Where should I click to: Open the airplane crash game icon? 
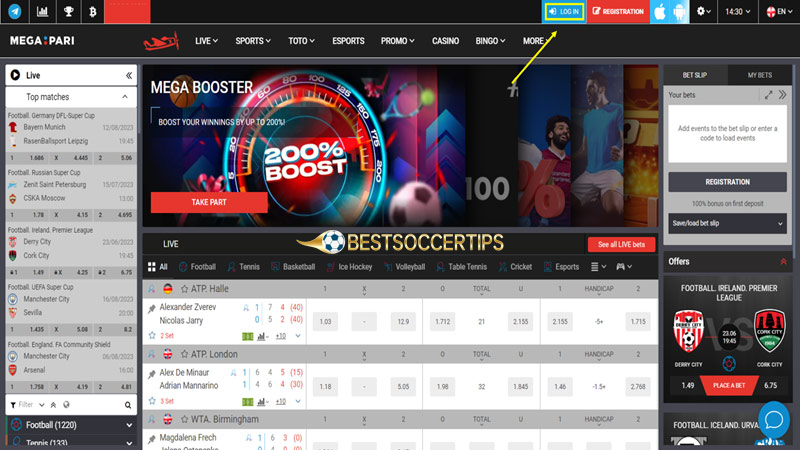click(161, 41)
